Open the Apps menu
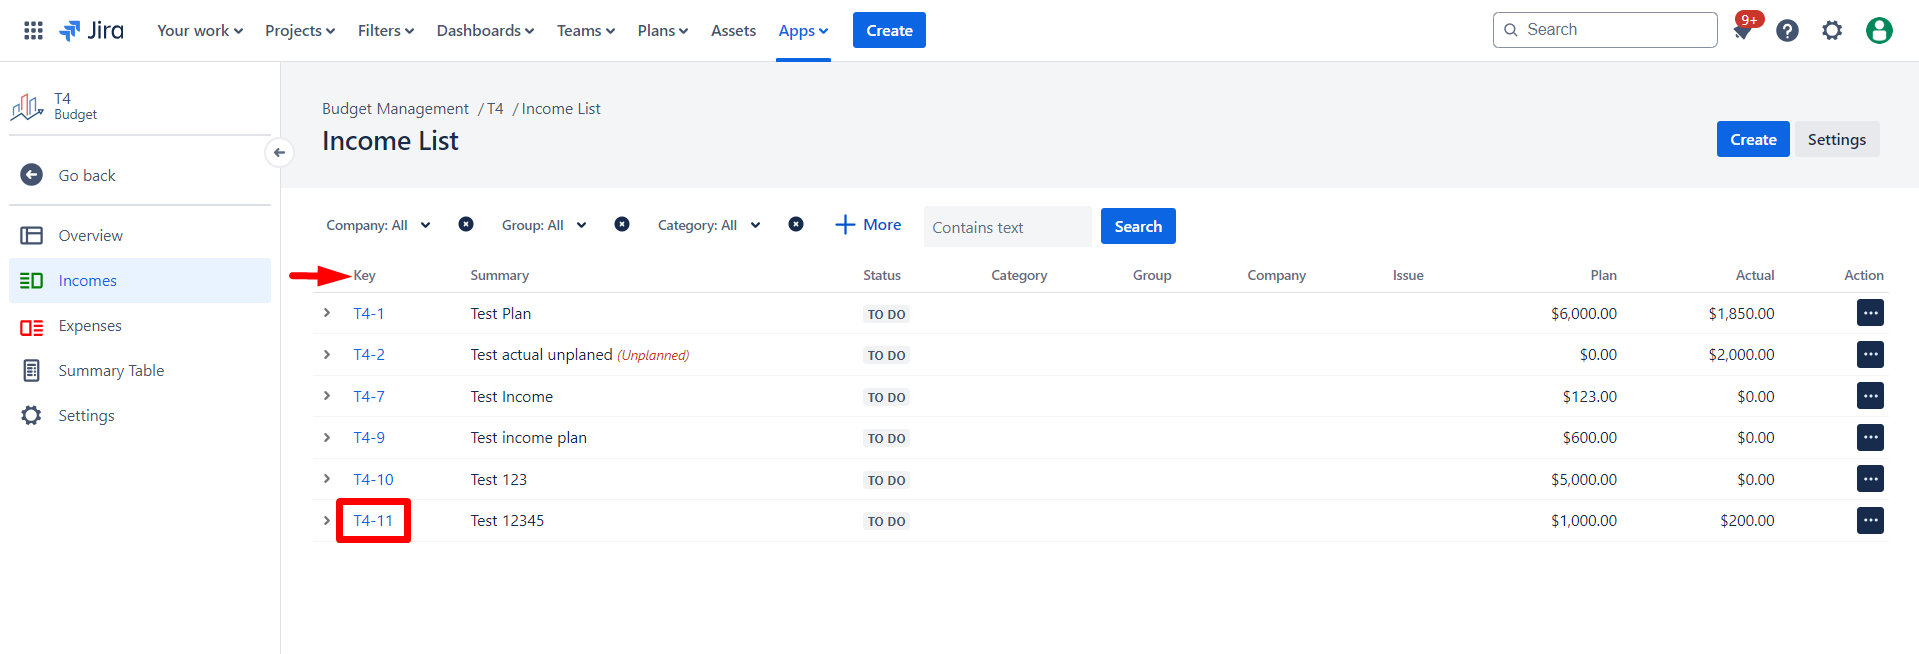The image size is (1919, 654). [x=803, y=31]
